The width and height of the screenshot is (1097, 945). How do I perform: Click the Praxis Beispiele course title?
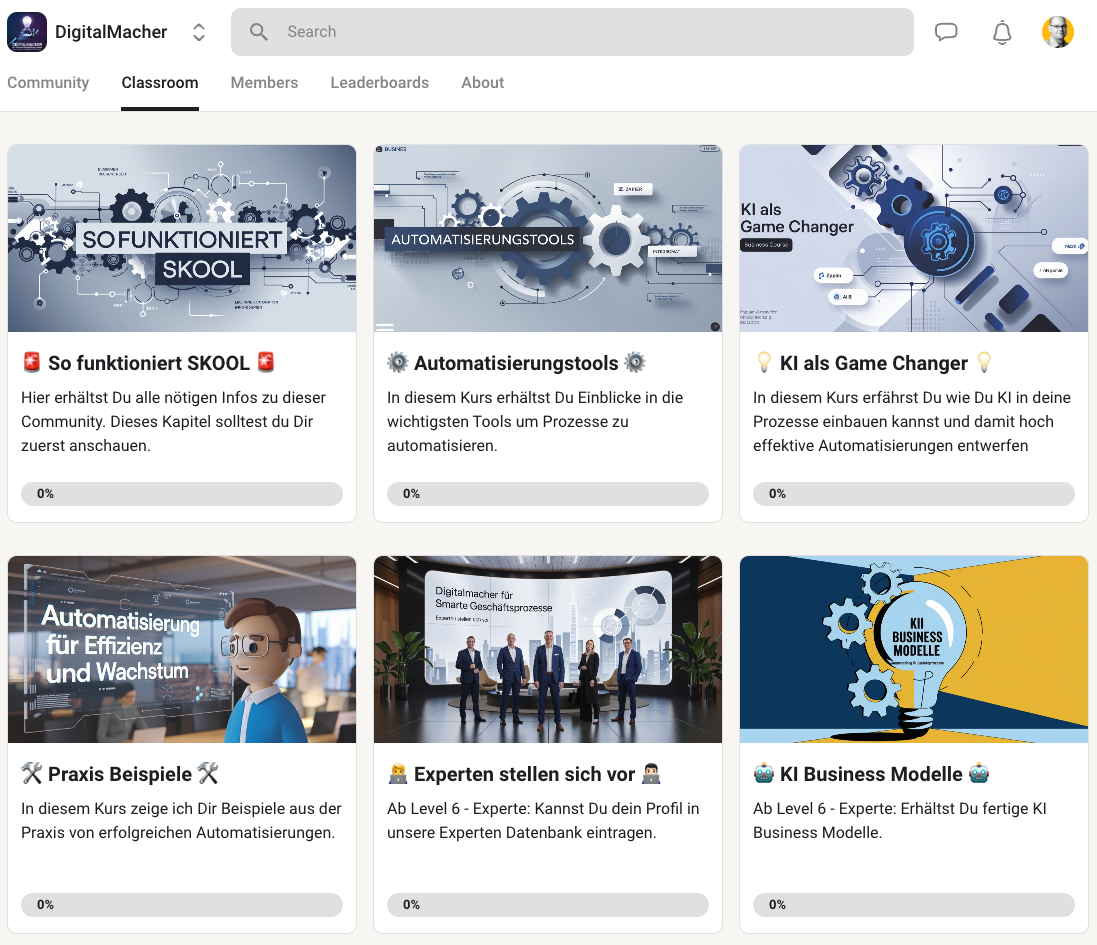pyautogui.click(x=120, y=774)
